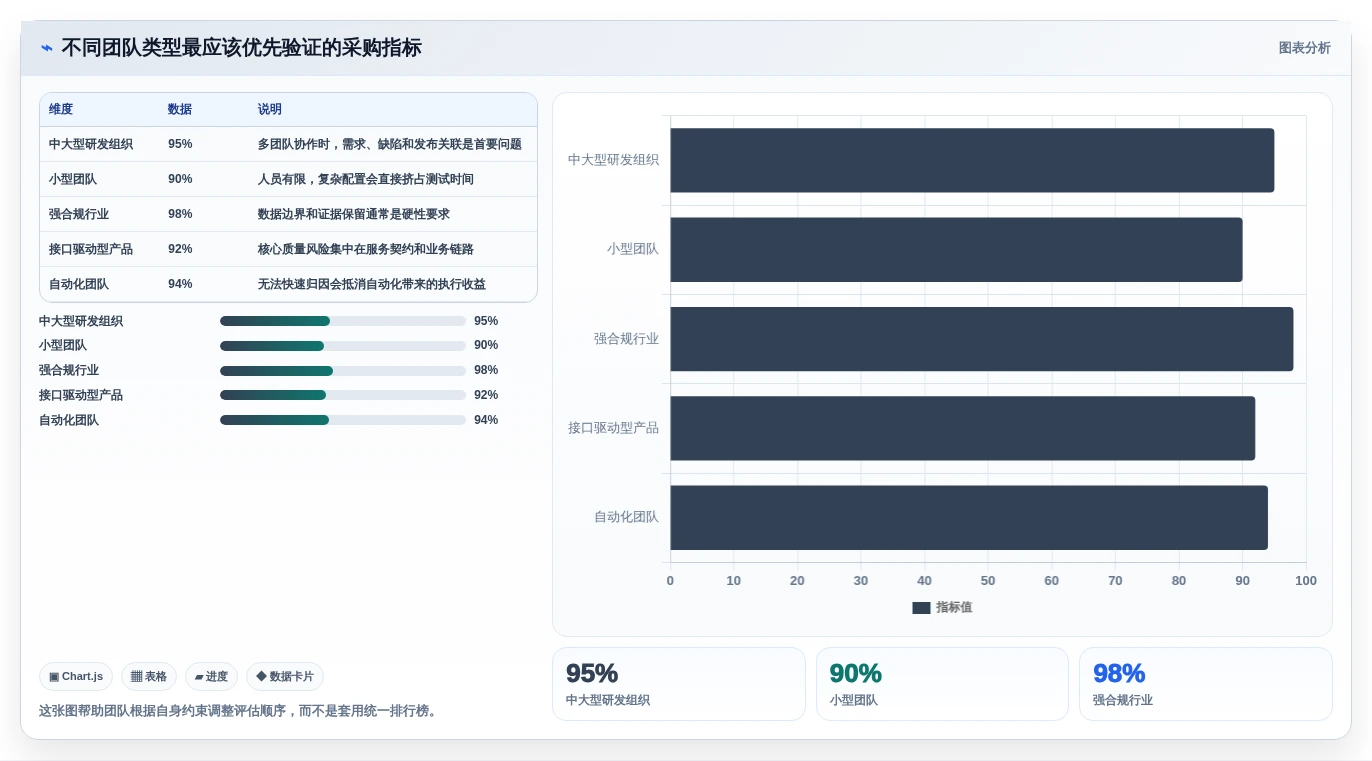The width and height of the screenshot is (1372, 761).
Task: Click the 95% 中大型研发组织 data card
Action: (678, 684)
